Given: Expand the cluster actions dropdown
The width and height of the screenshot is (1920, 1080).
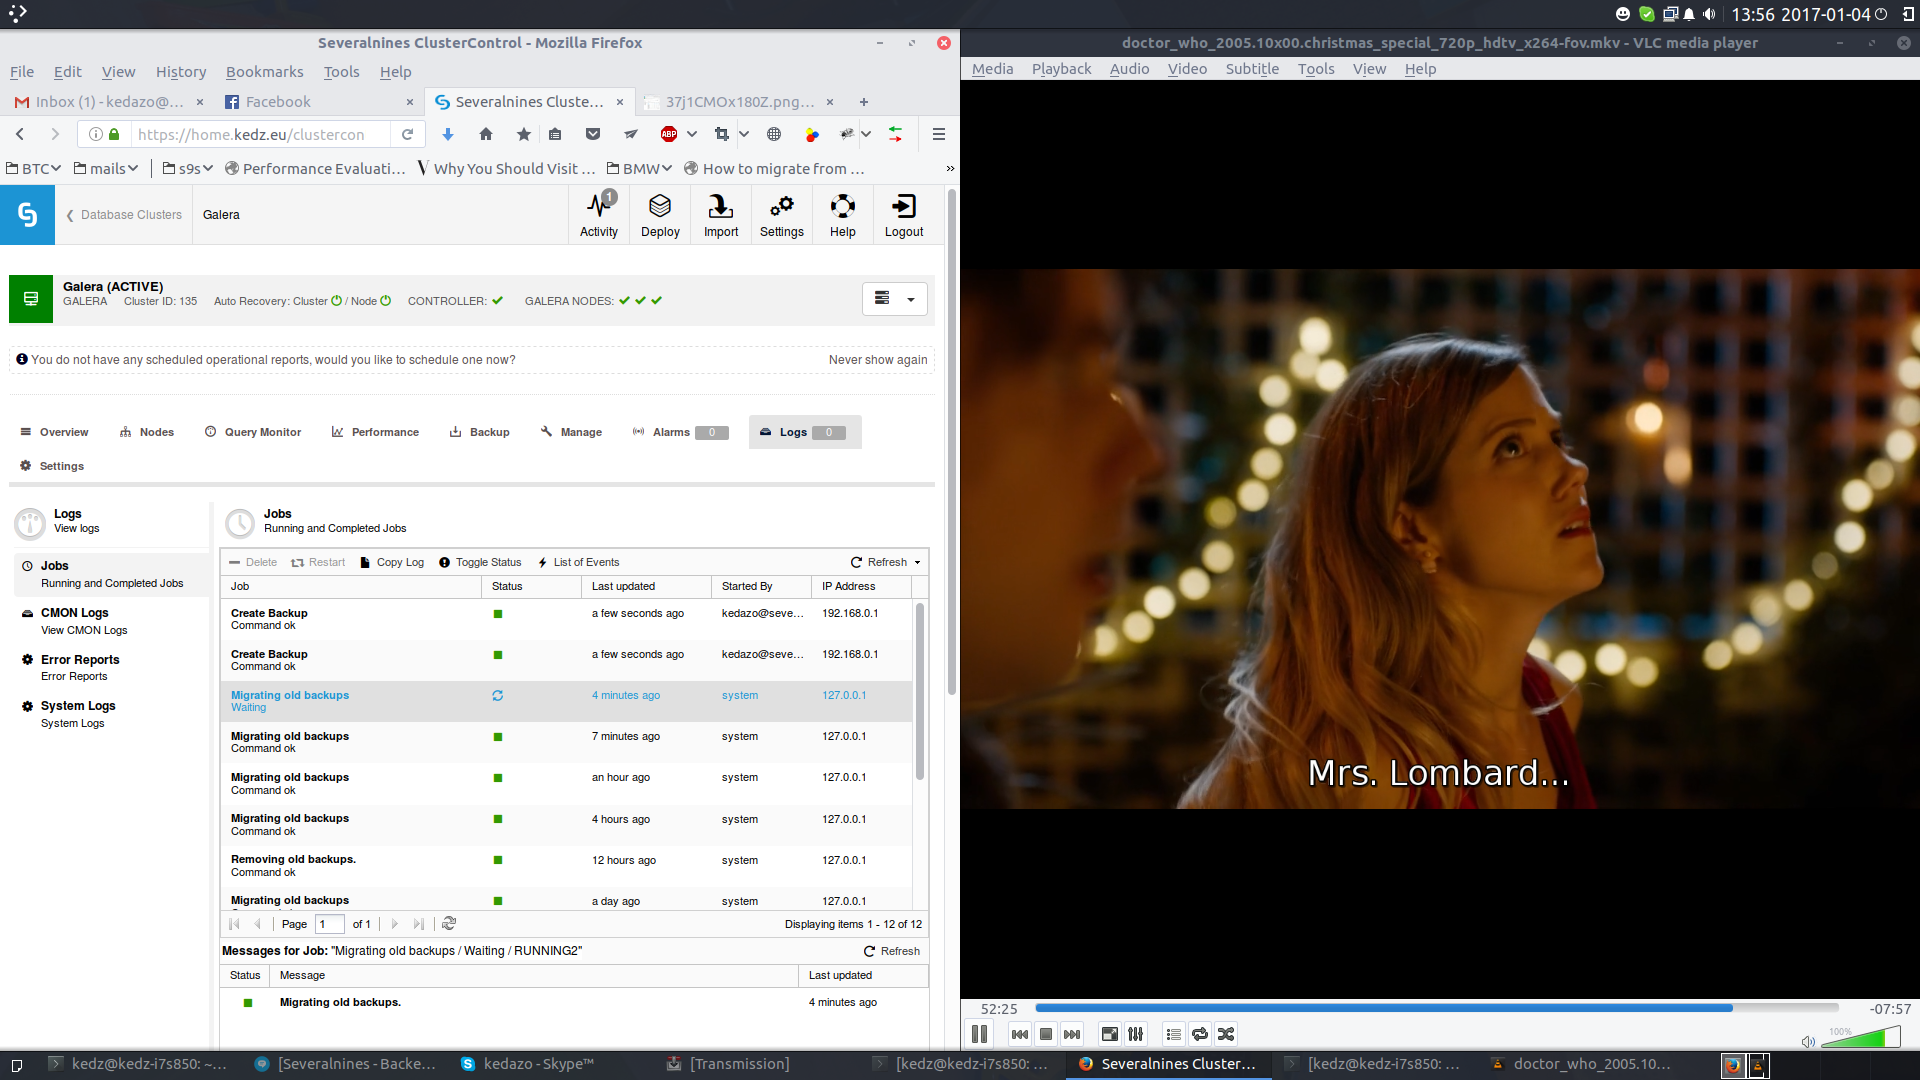Looking at the screenshot, I should [895, 299].
